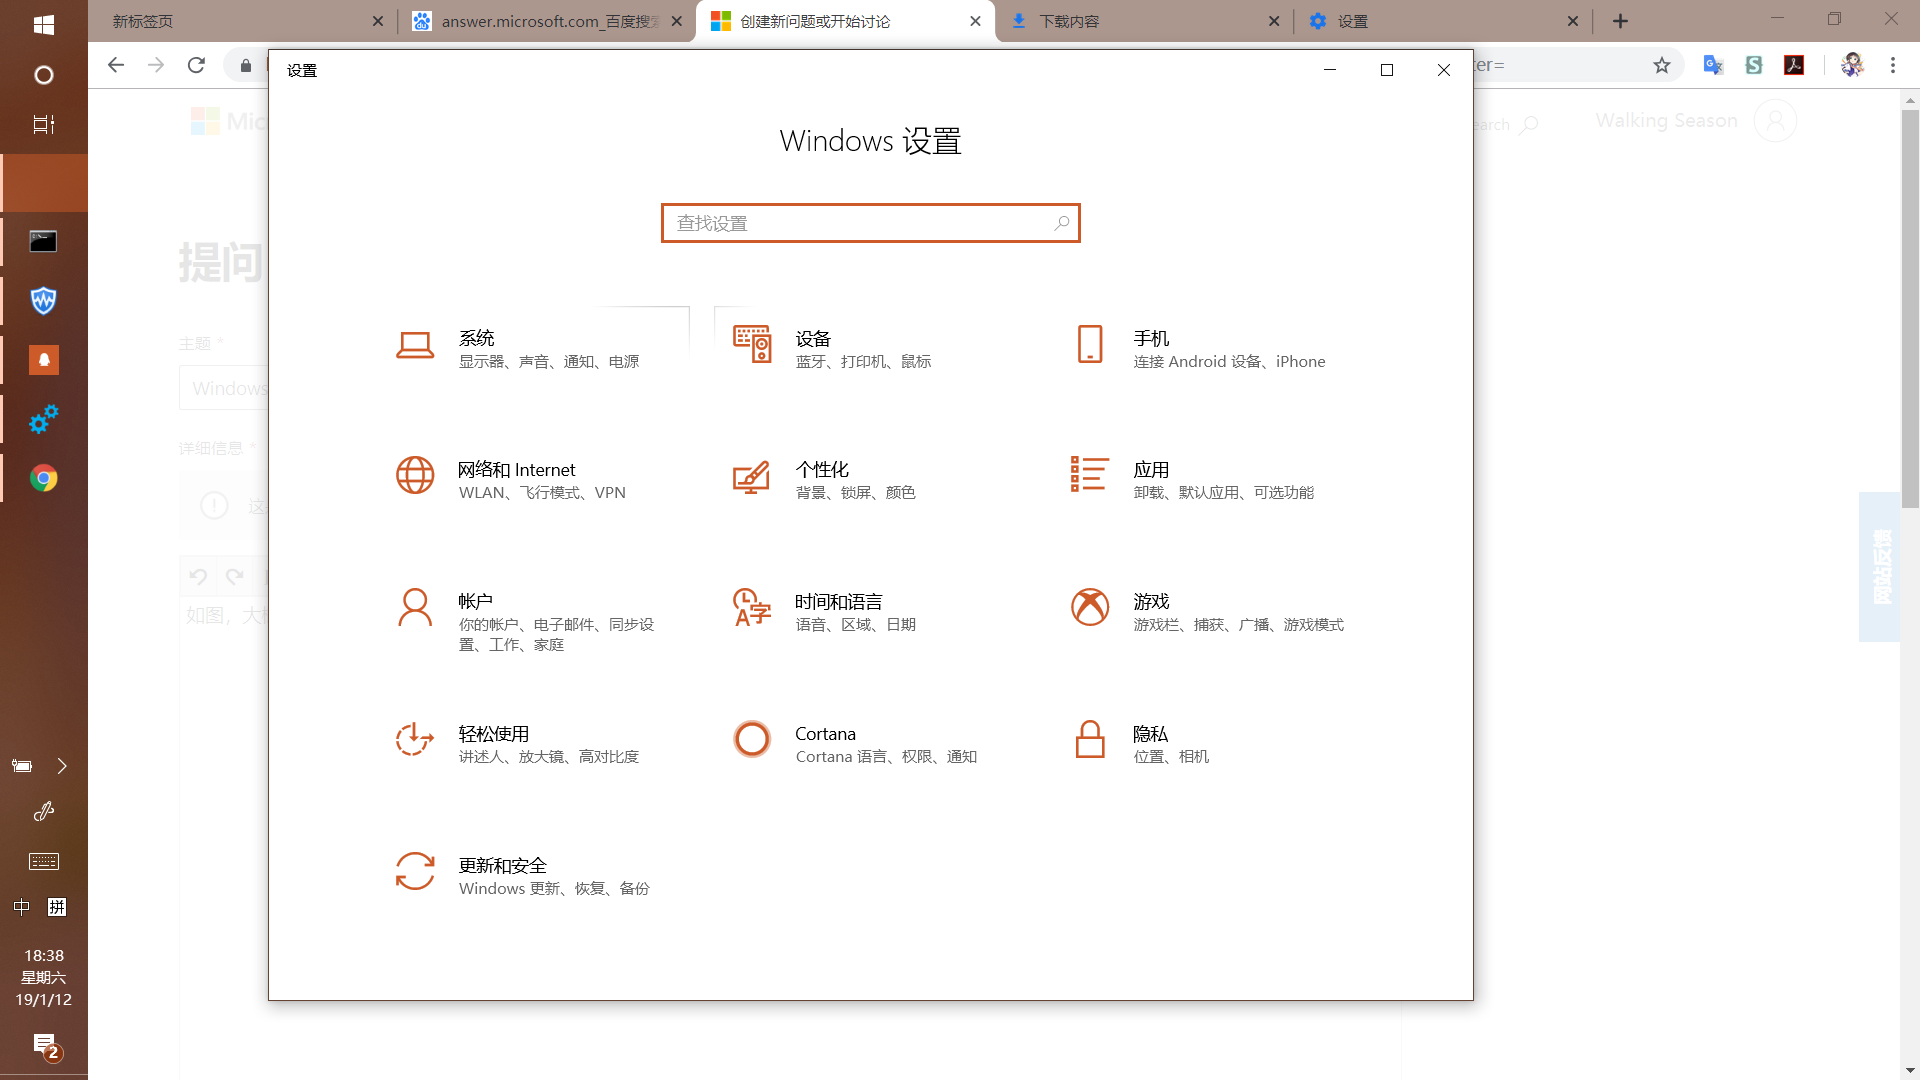Click the 网络和 Internet title text
The height and width of the screenshot is (1080, 1920).
coord(516,470)
